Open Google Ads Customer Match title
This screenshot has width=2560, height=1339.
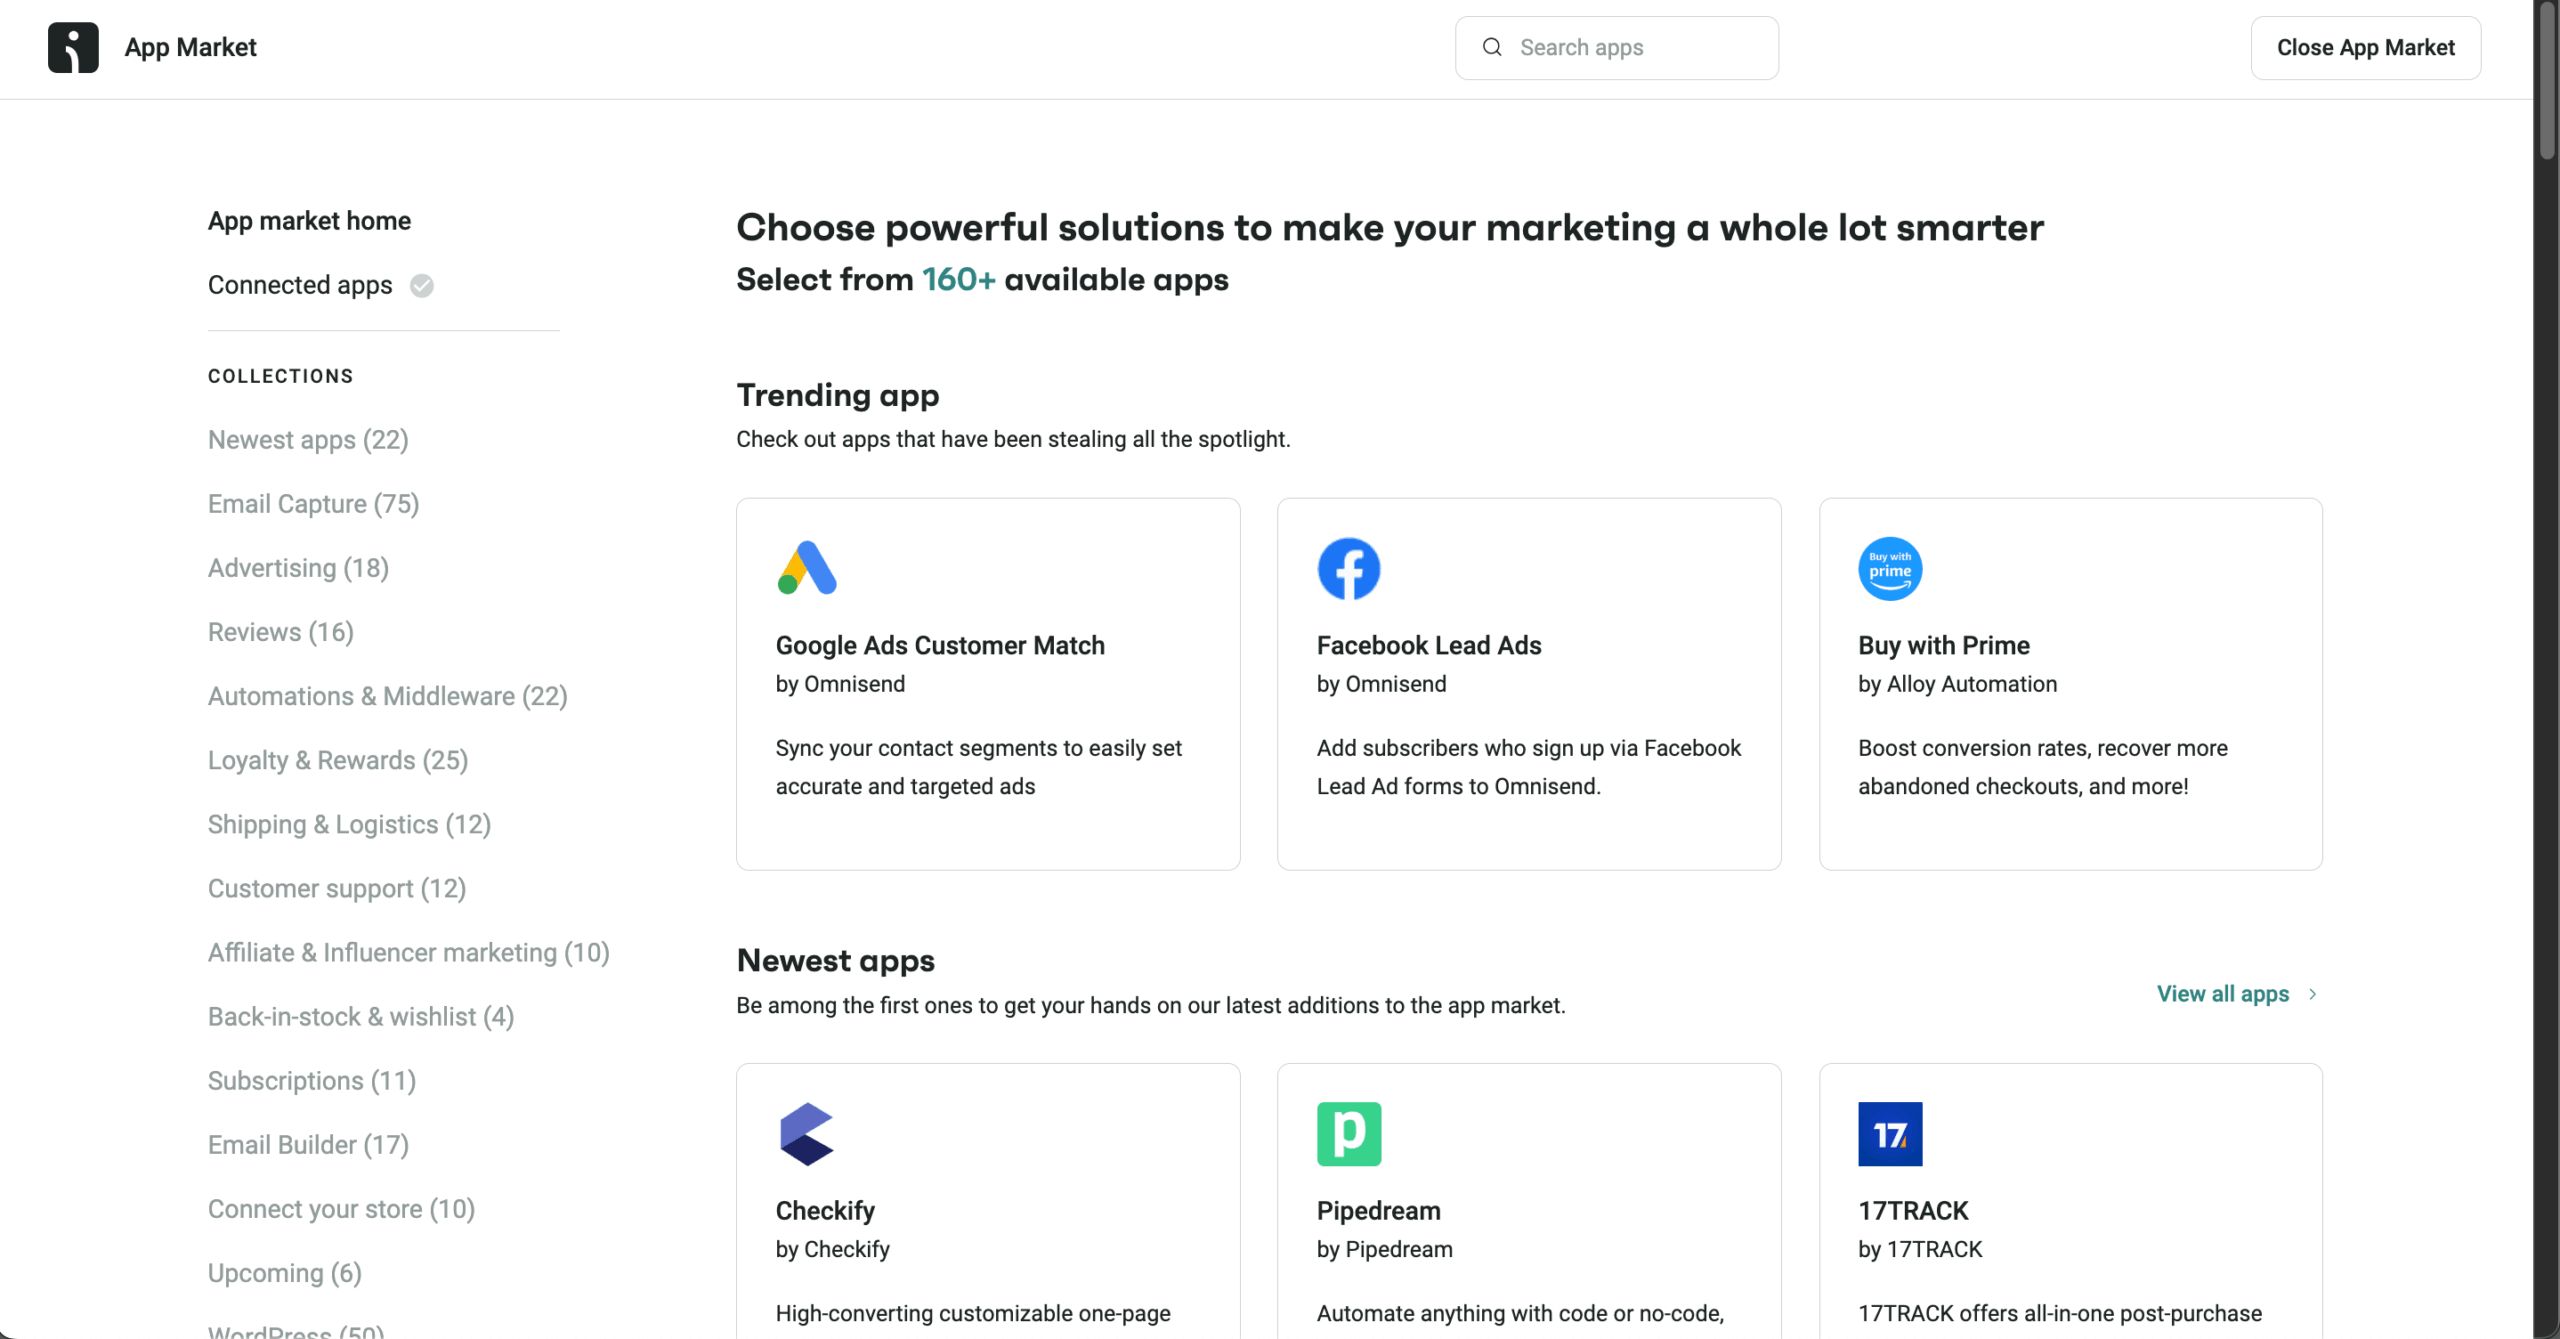tap(940, 646)
